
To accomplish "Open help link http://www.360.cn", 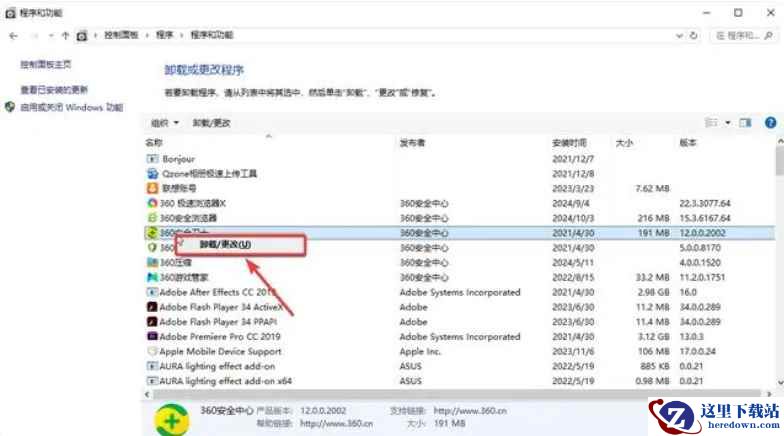I will 336,424.
